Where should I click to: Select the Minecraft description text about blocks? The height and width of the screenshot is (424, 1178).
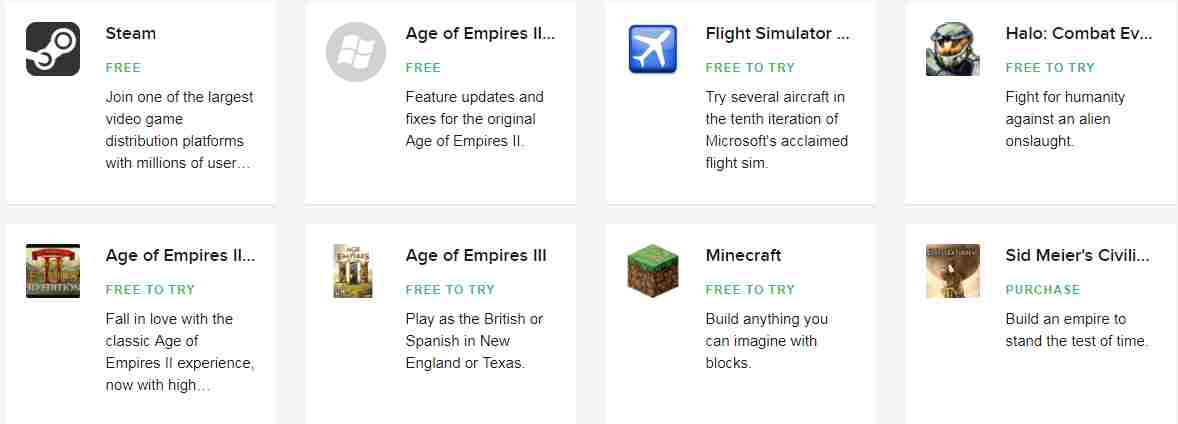[766, 341]
